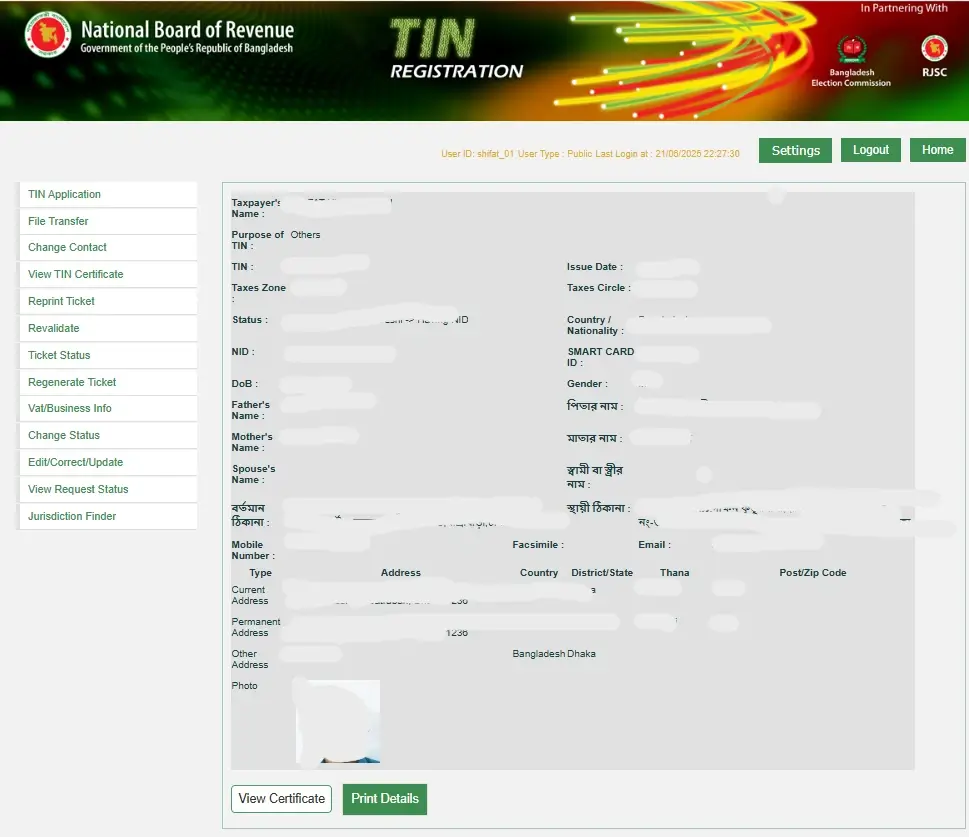The height and width of the screenshot is (837, 969).
Task: Open the Ticket Status menu item
Action: pyautogui.click(x=60, y=355)
